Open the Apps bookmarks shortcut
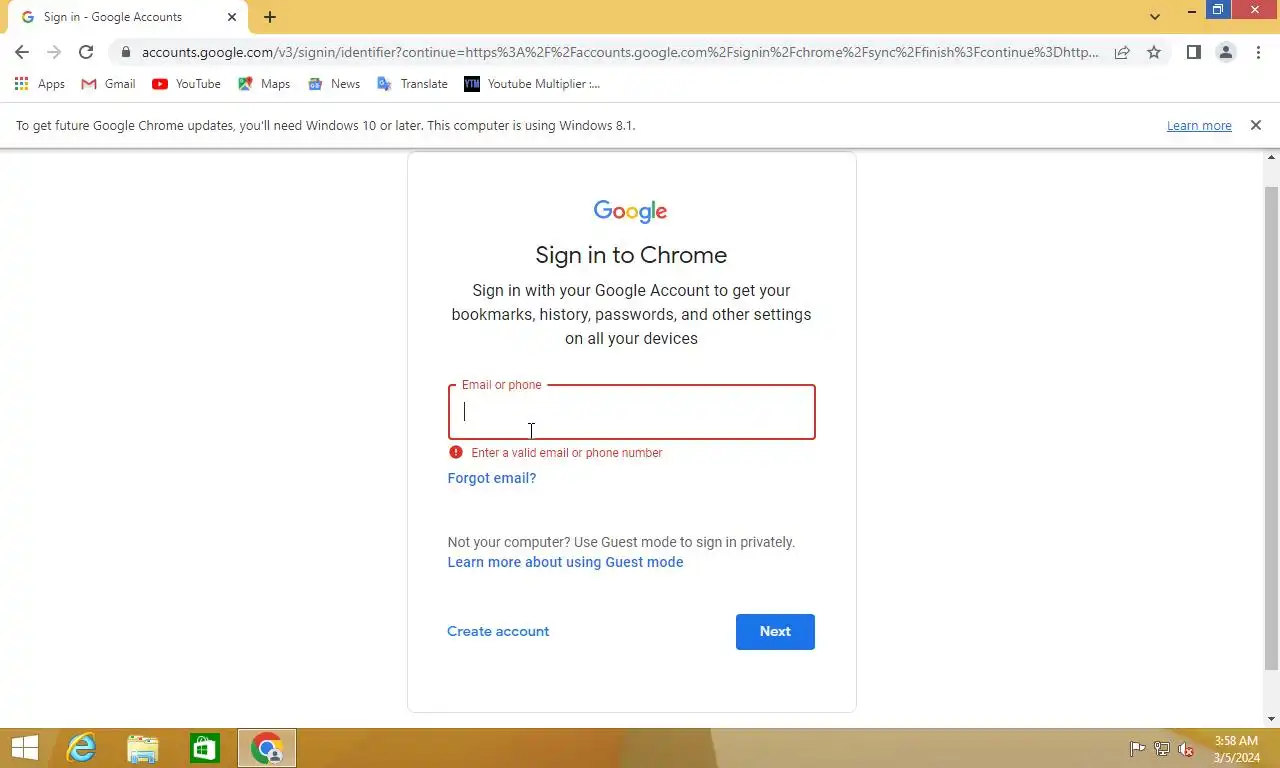The height and width of the screenshot is (768, 1280). pos(40,84)
